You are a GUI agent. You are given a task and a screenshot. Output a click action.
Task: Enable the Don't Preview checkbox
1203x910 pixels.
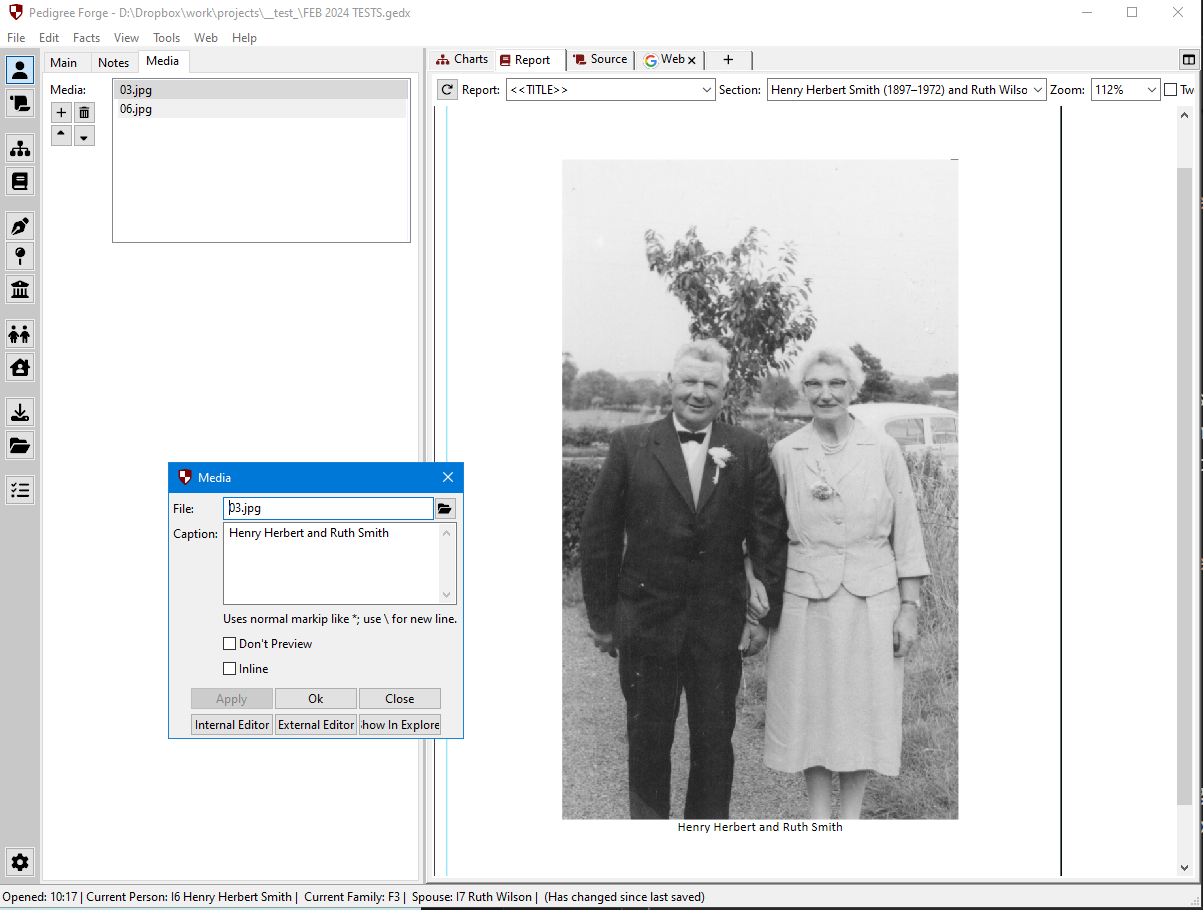(230, 644)
